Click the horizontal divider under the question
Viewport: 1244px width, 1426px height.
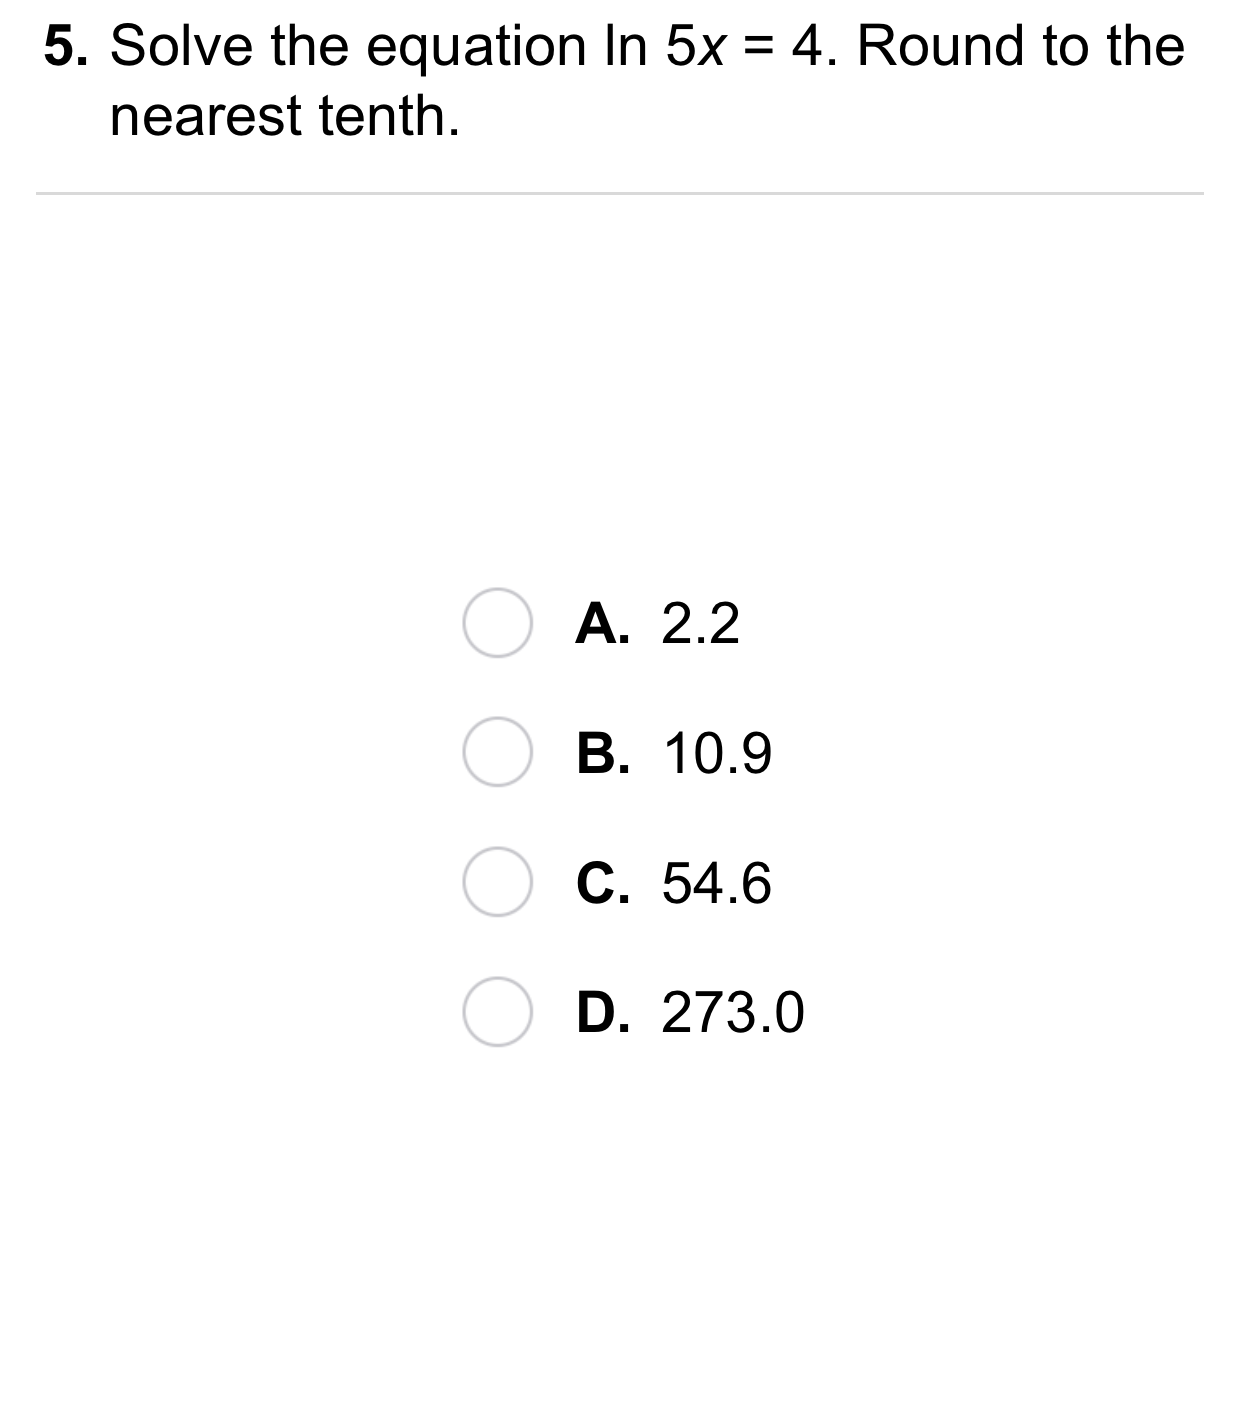pos(620,193)
